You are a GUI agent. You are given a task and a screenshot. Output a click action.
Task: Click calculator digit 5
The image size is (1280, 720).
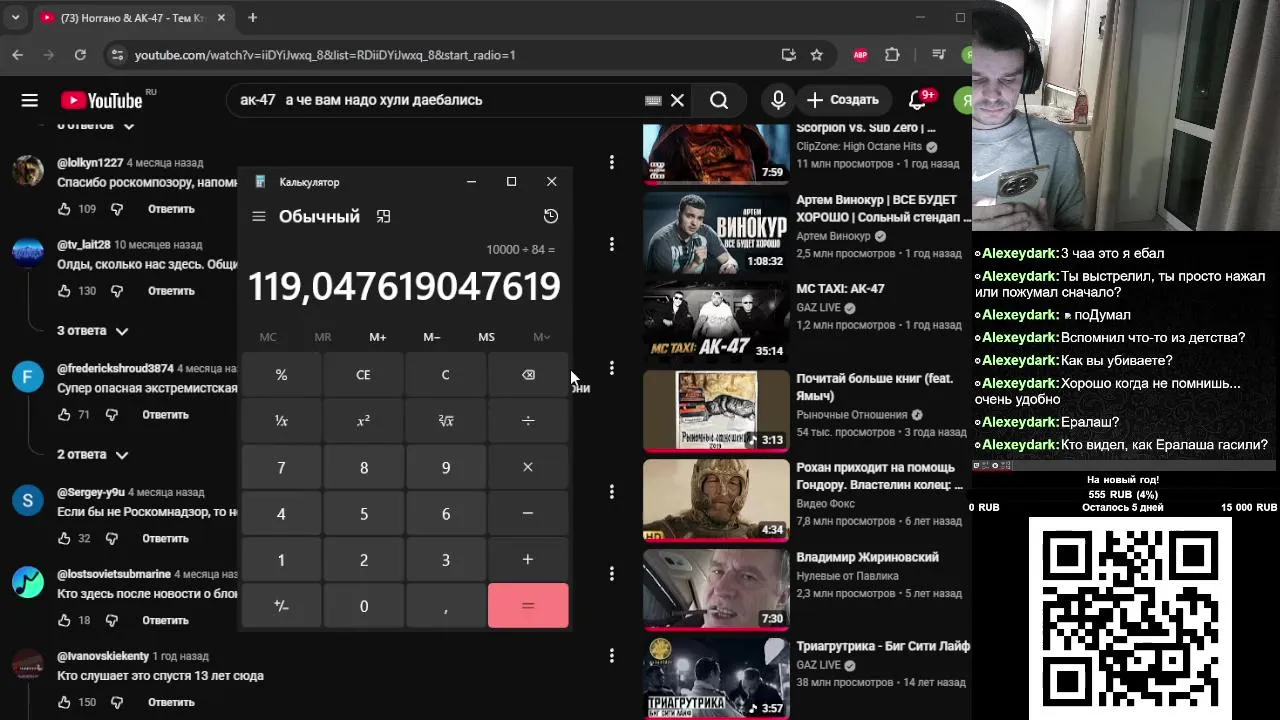pyautogui.click(x=363, y=513)
